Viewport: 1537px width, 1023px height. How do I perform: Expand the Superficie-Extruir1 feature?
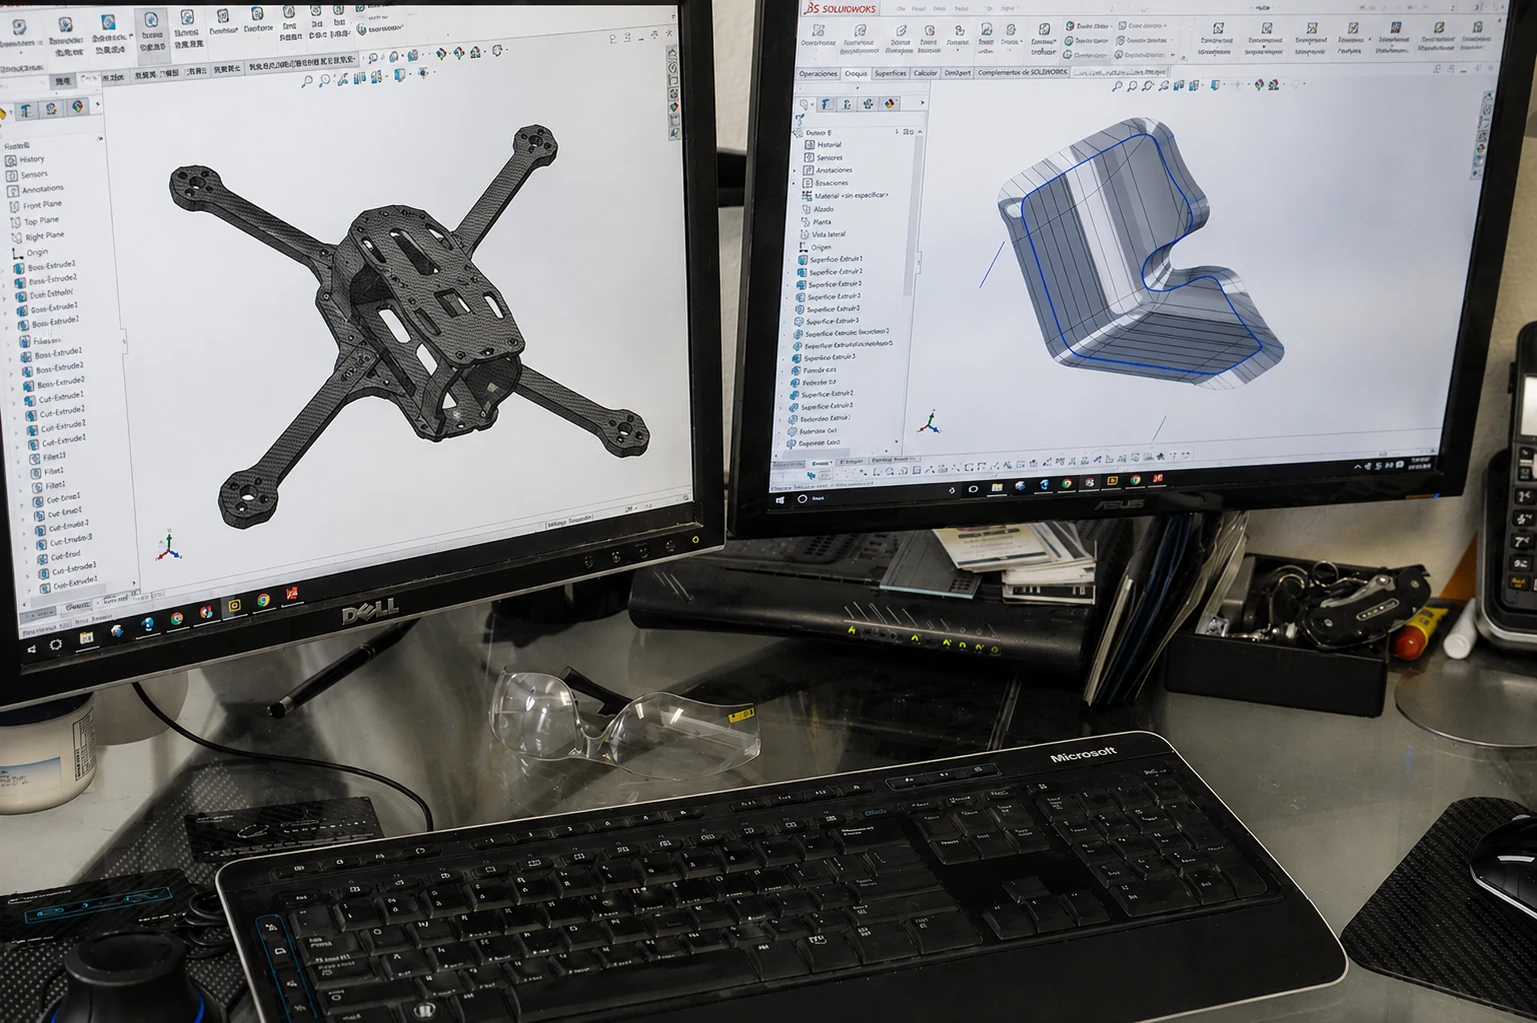click(787, 259)
